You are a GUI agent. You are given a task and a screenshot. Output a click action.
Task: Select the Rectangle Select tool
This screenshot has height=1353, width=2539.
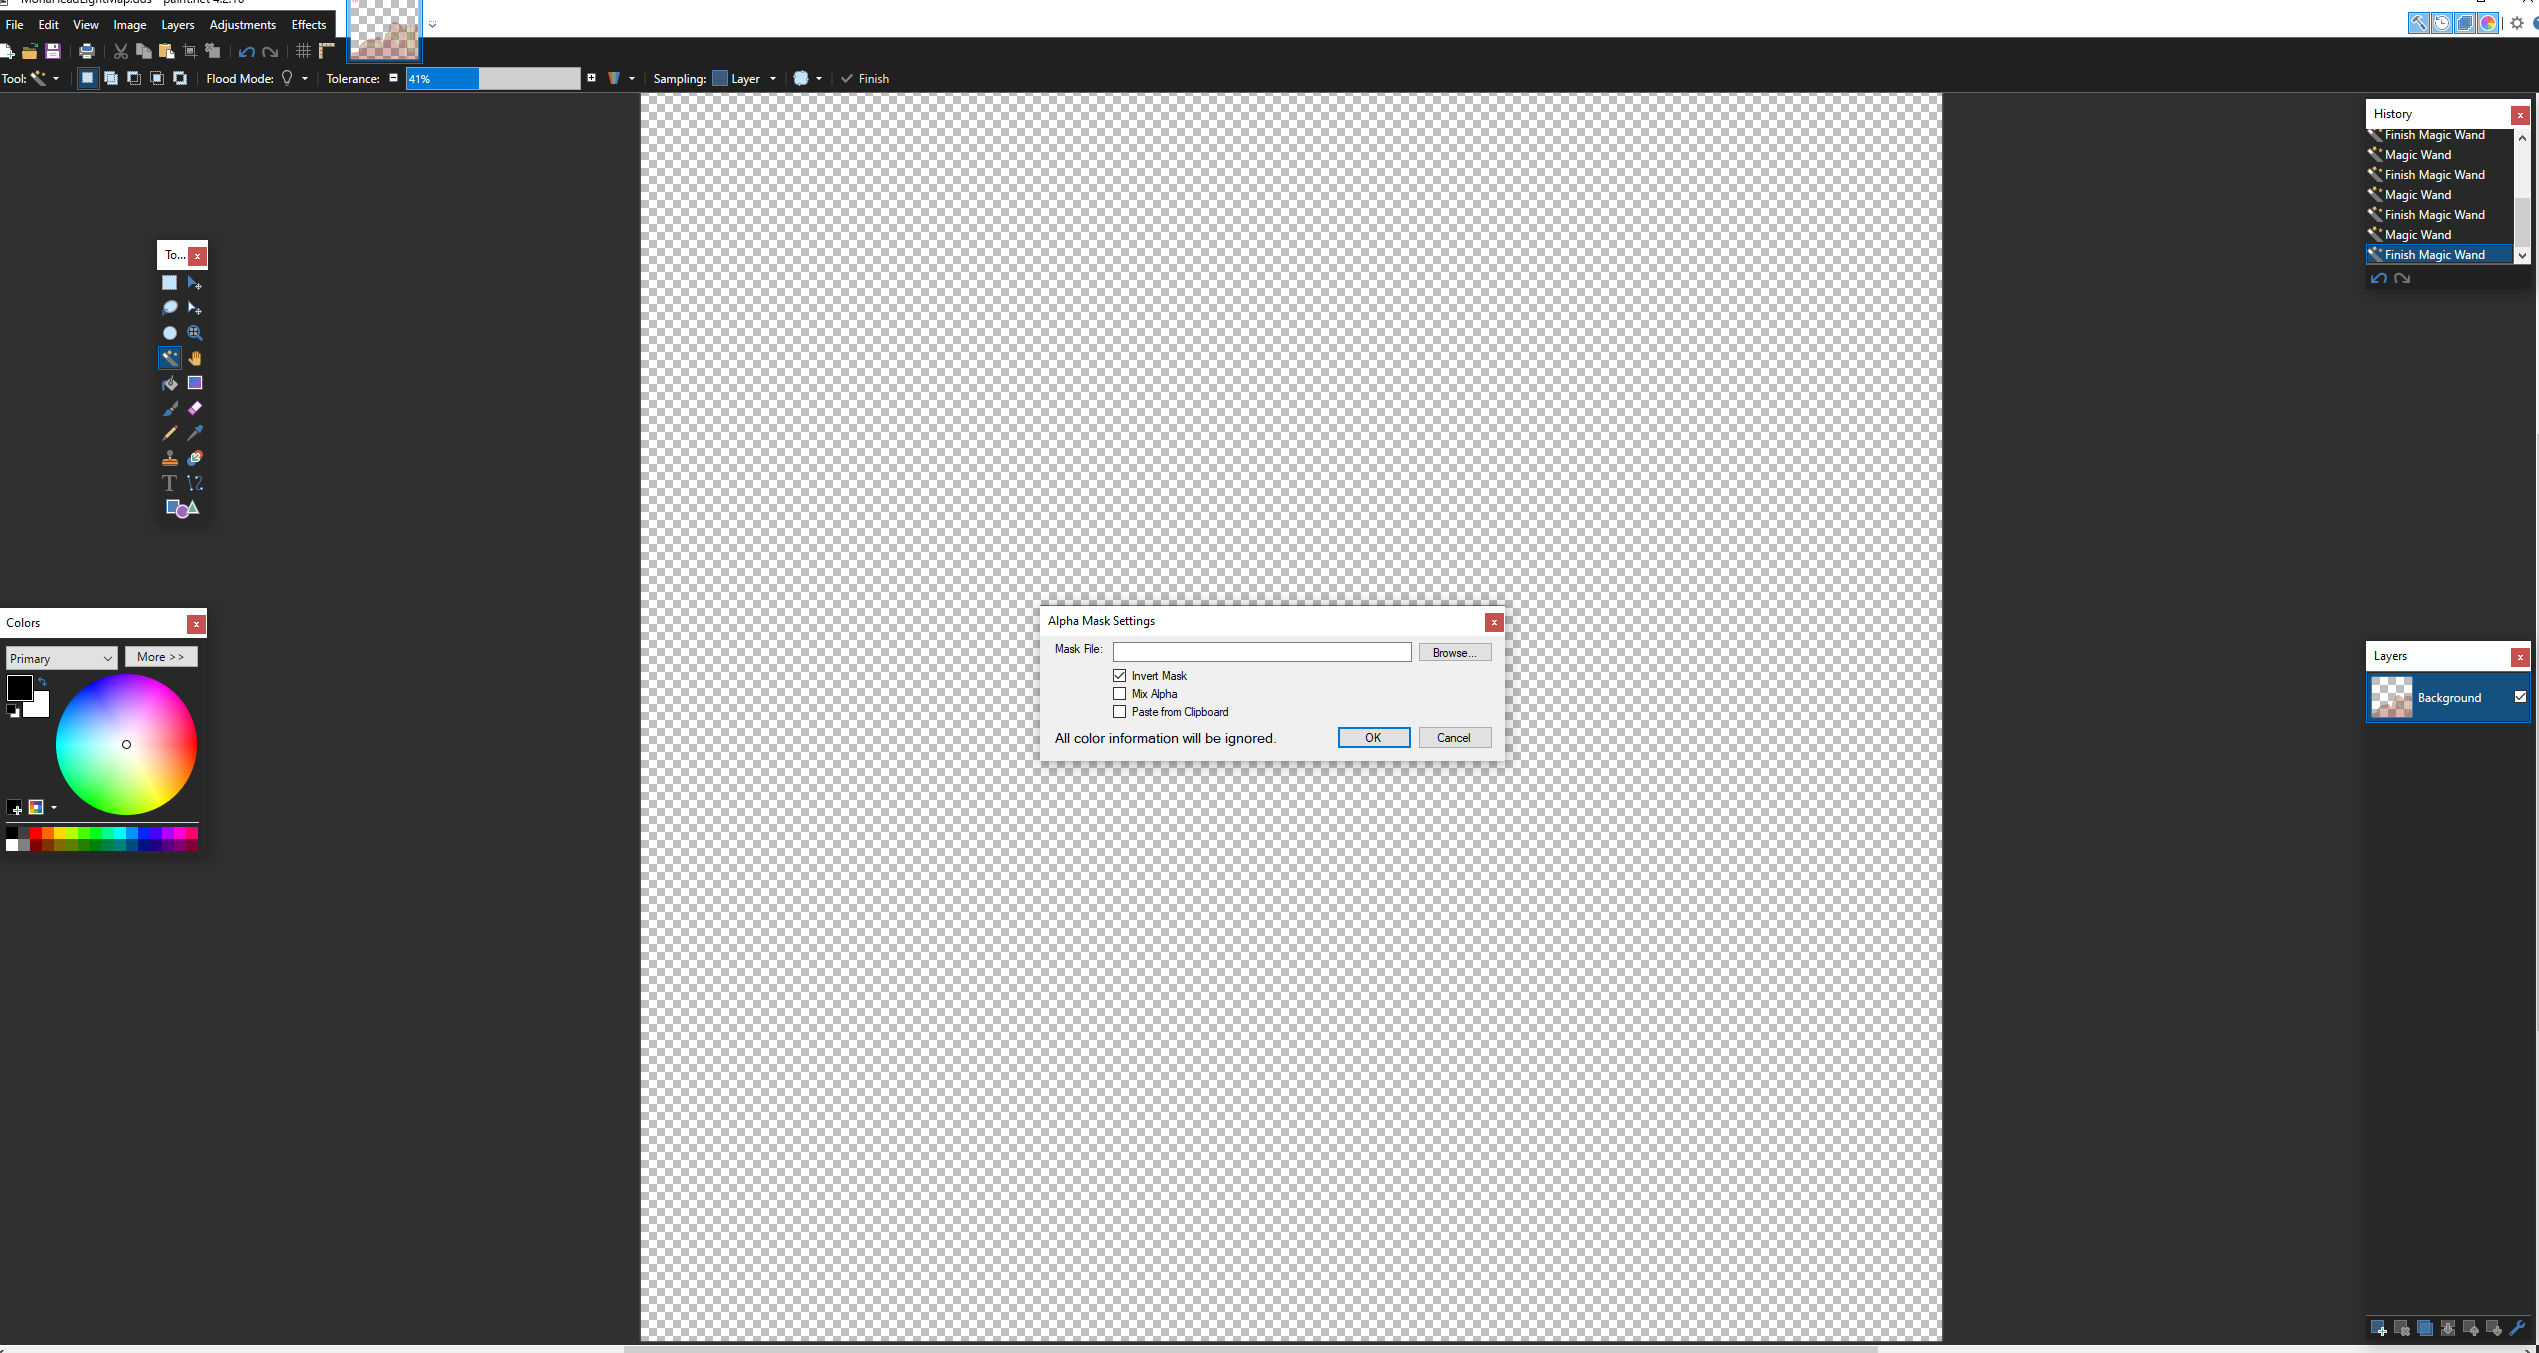pyautogui.click(x=169, y=283)
